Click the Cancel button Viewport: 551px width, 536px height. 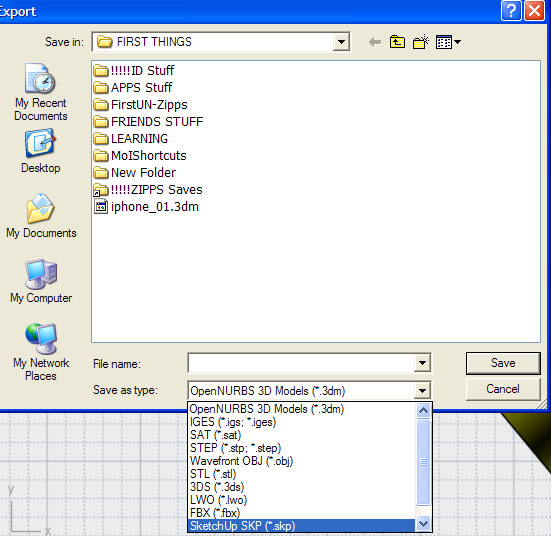pyautogui.click(x=503, y=389)
